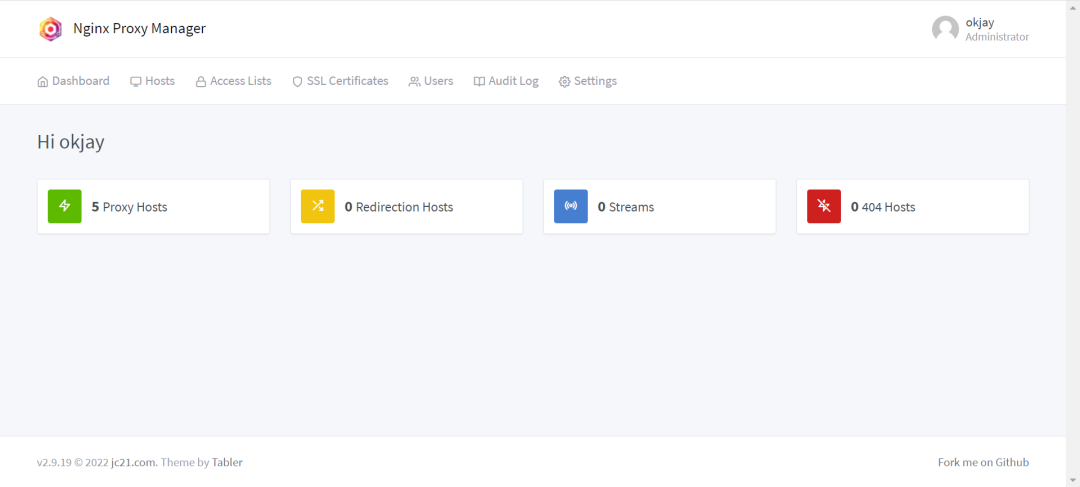
Task: Click the down arrow of the vertical scrollbar
Action: (1073, 480)
